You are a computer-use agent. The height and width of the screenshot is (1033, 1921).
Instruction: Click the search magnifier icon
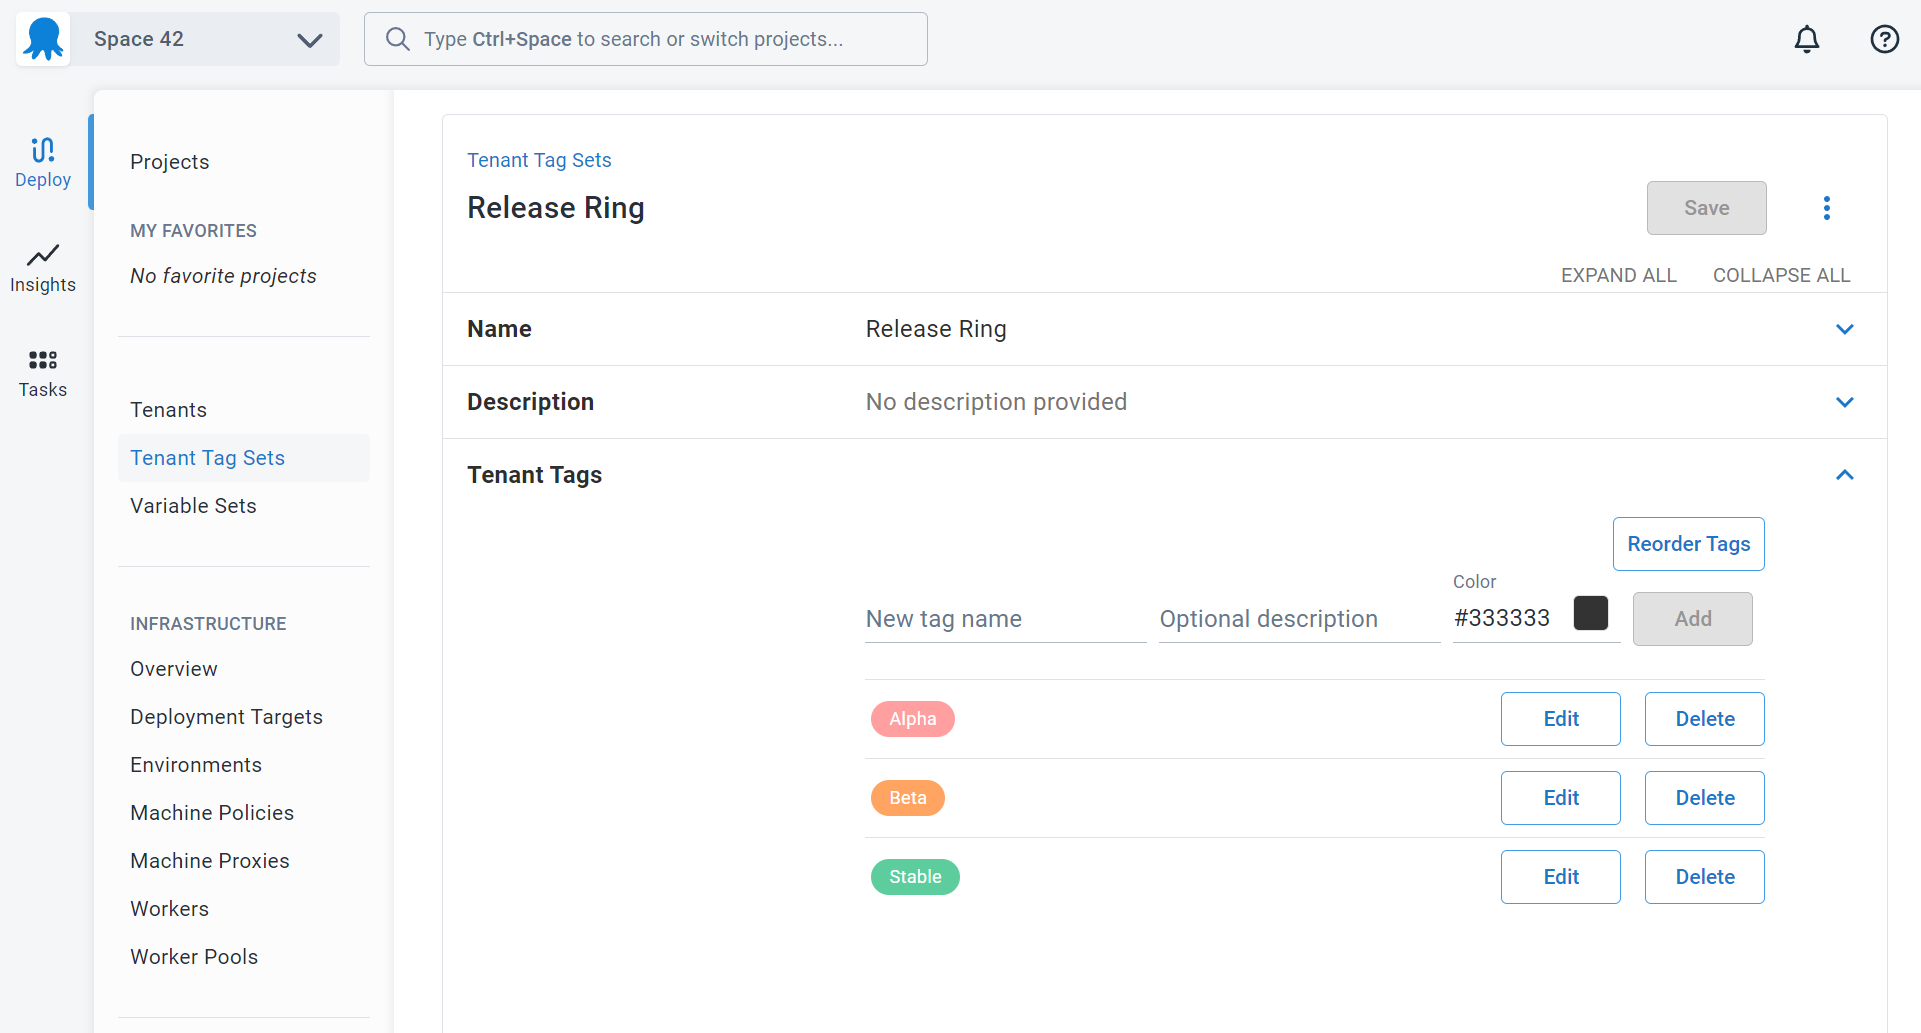tap(398, 39)
